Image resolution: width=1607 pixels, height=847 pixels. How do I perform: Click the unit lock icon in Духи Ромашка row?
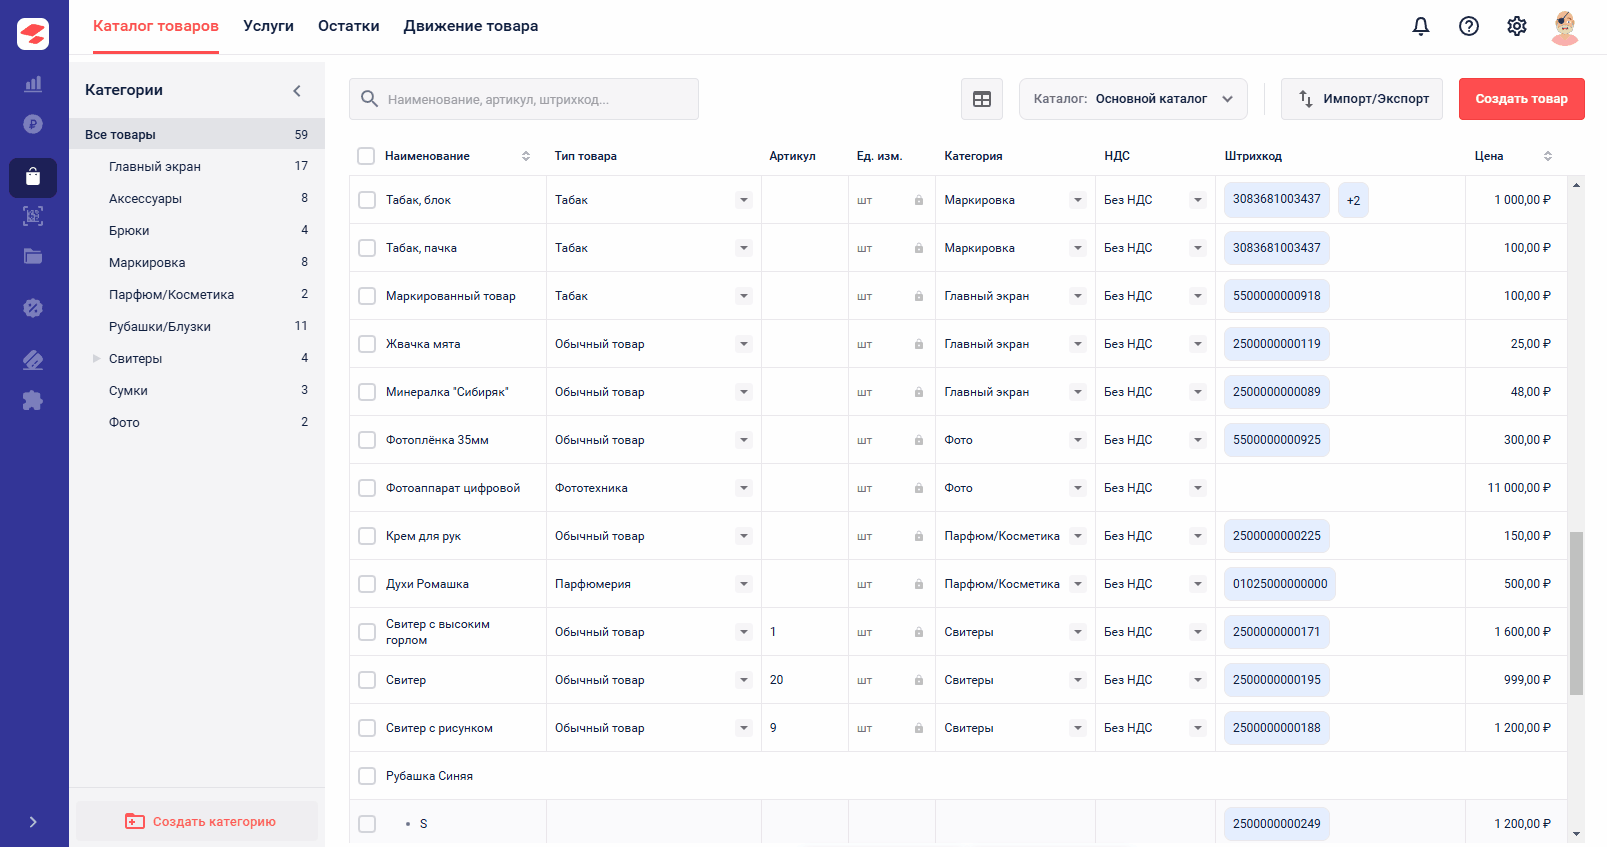[x=918, y=584]
